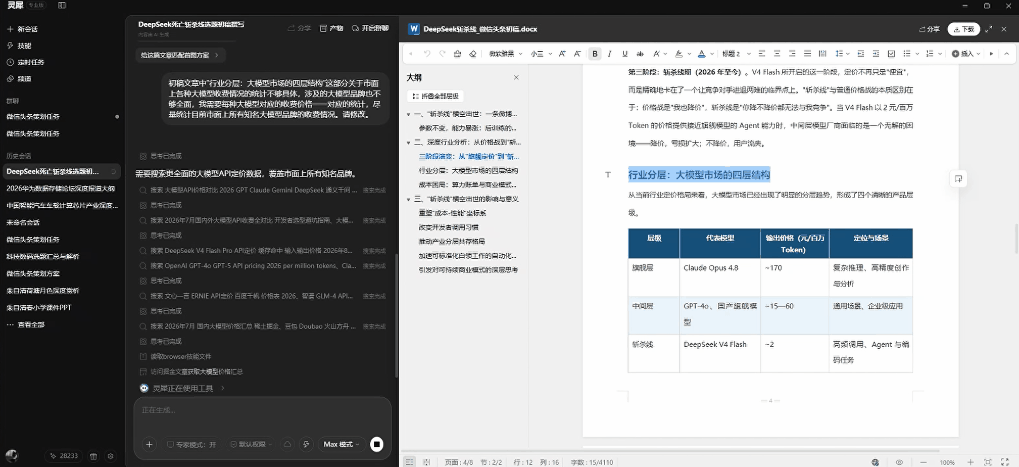The height and width of the screenshot is (467, 1019).
Task: Collapse outline section 三、"斩杀线"横空出世的影响
Action: (409, 199)
